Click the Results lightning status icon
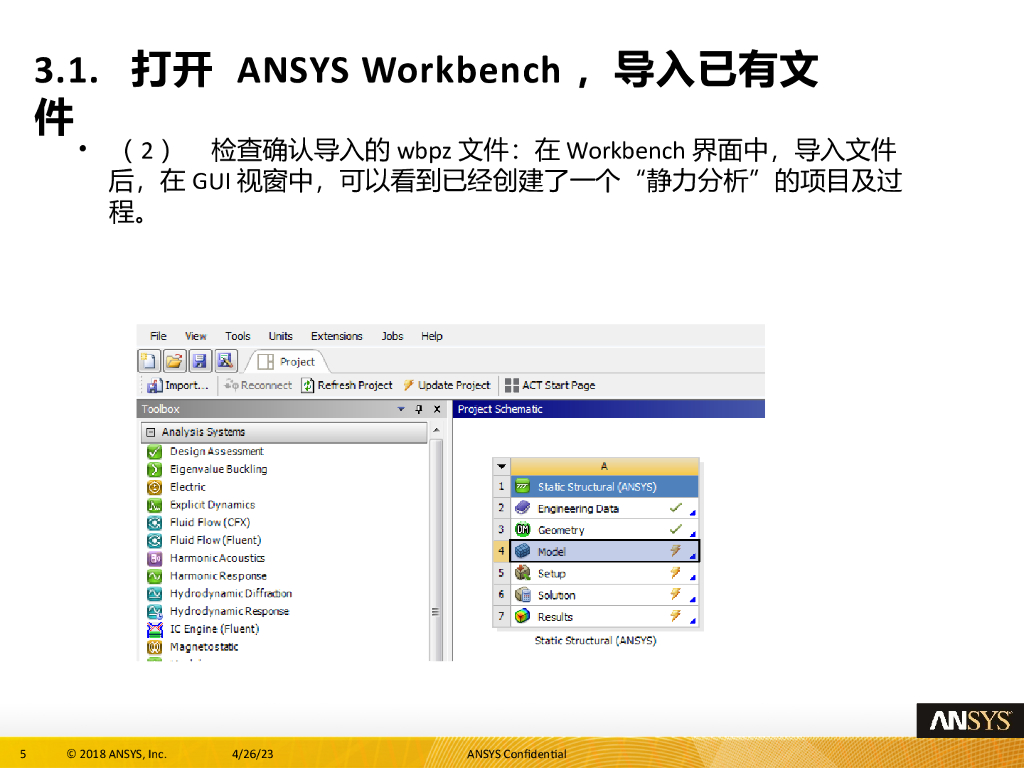This screenshot has height=768, width=1024. [x=676, y=616]
